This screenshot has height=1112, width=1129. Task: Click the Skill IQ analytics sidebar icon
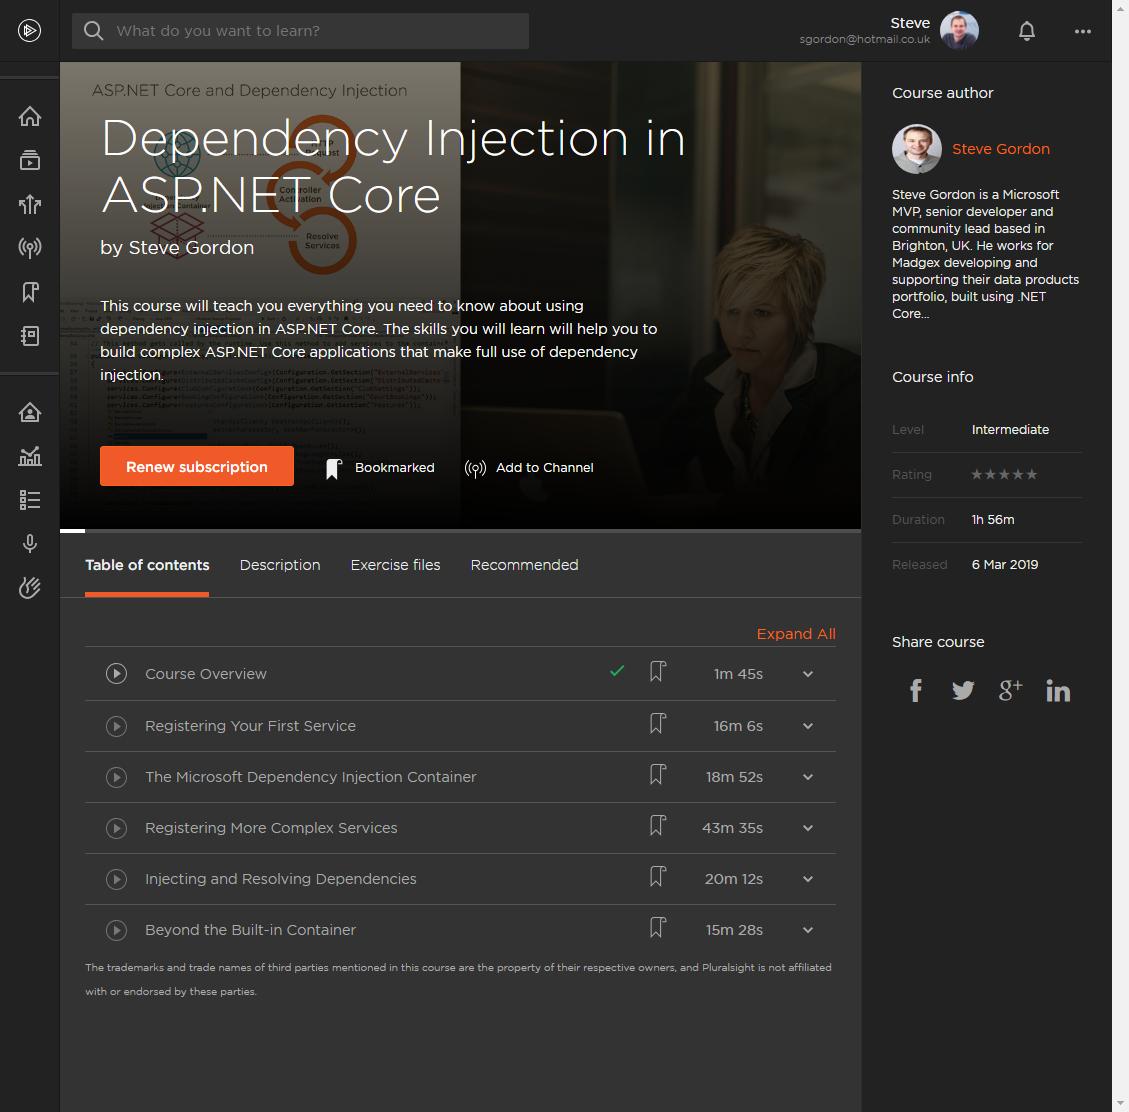click(x=30, y=456)
